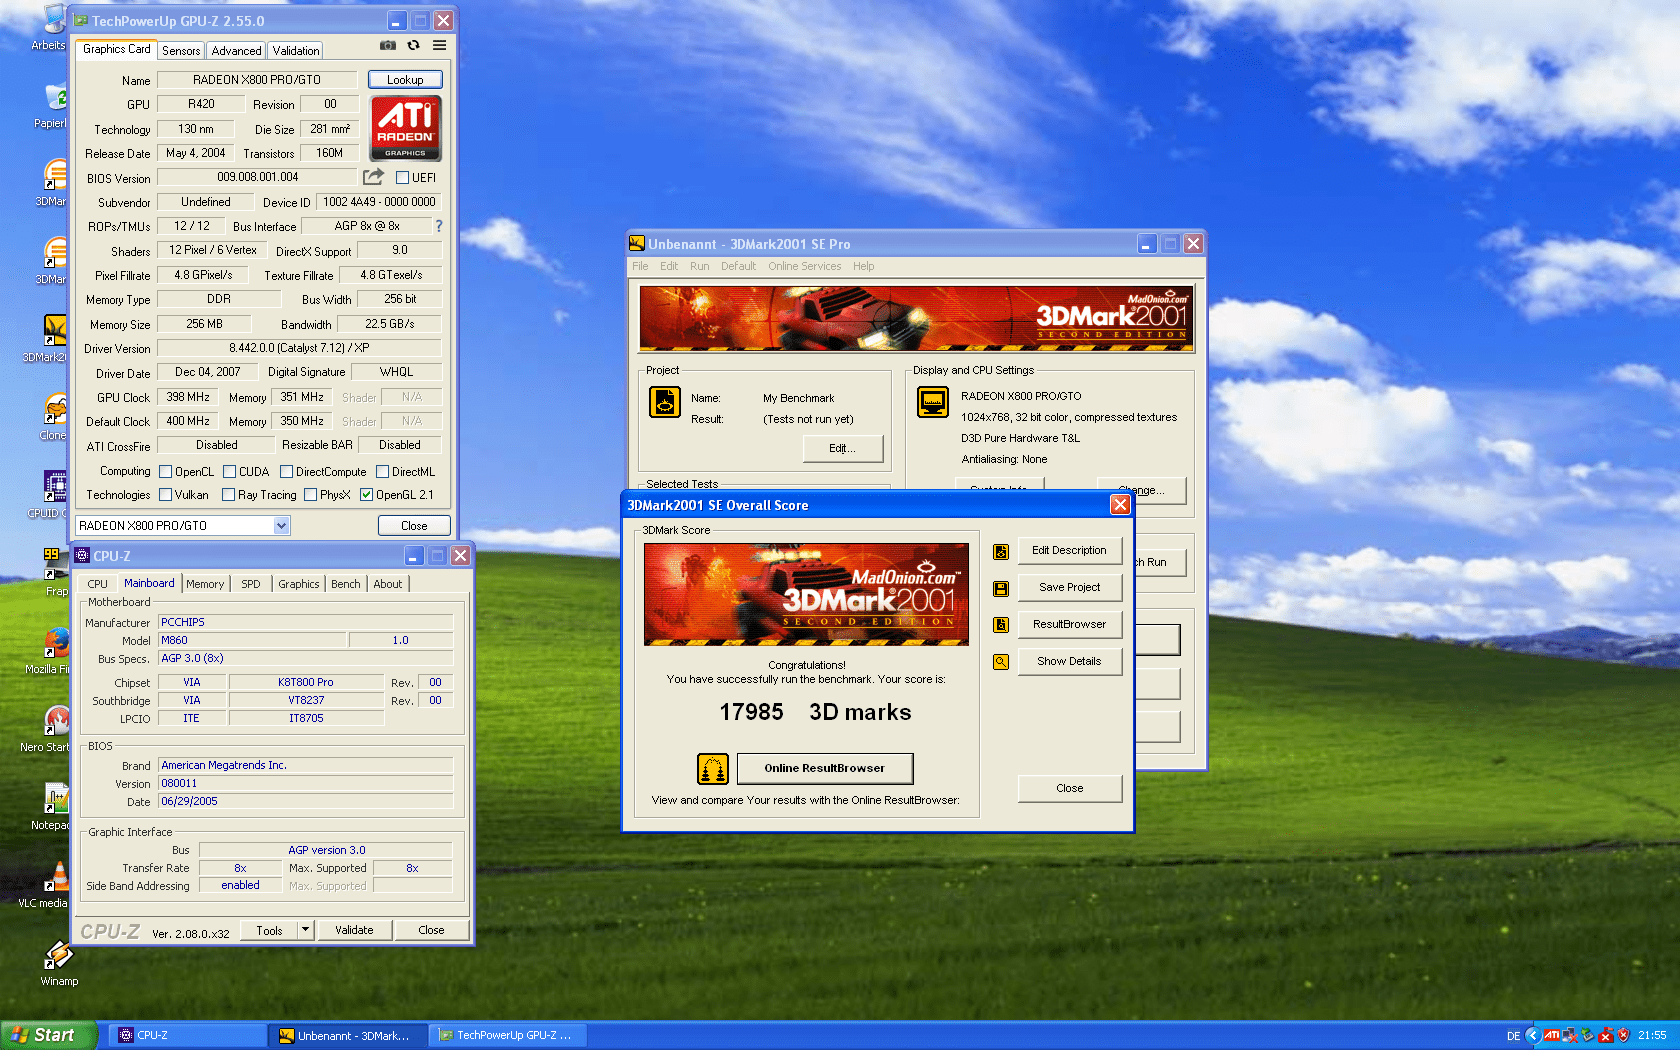1680x1050 pixels.
Task: Click the Save Project floppy icon
Action: click(x=1000, y=588)
